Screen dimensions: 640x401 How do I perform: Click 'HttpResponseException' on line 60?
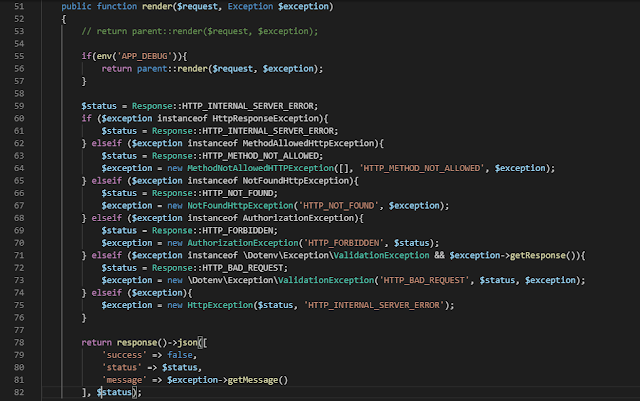click(265, 118)
